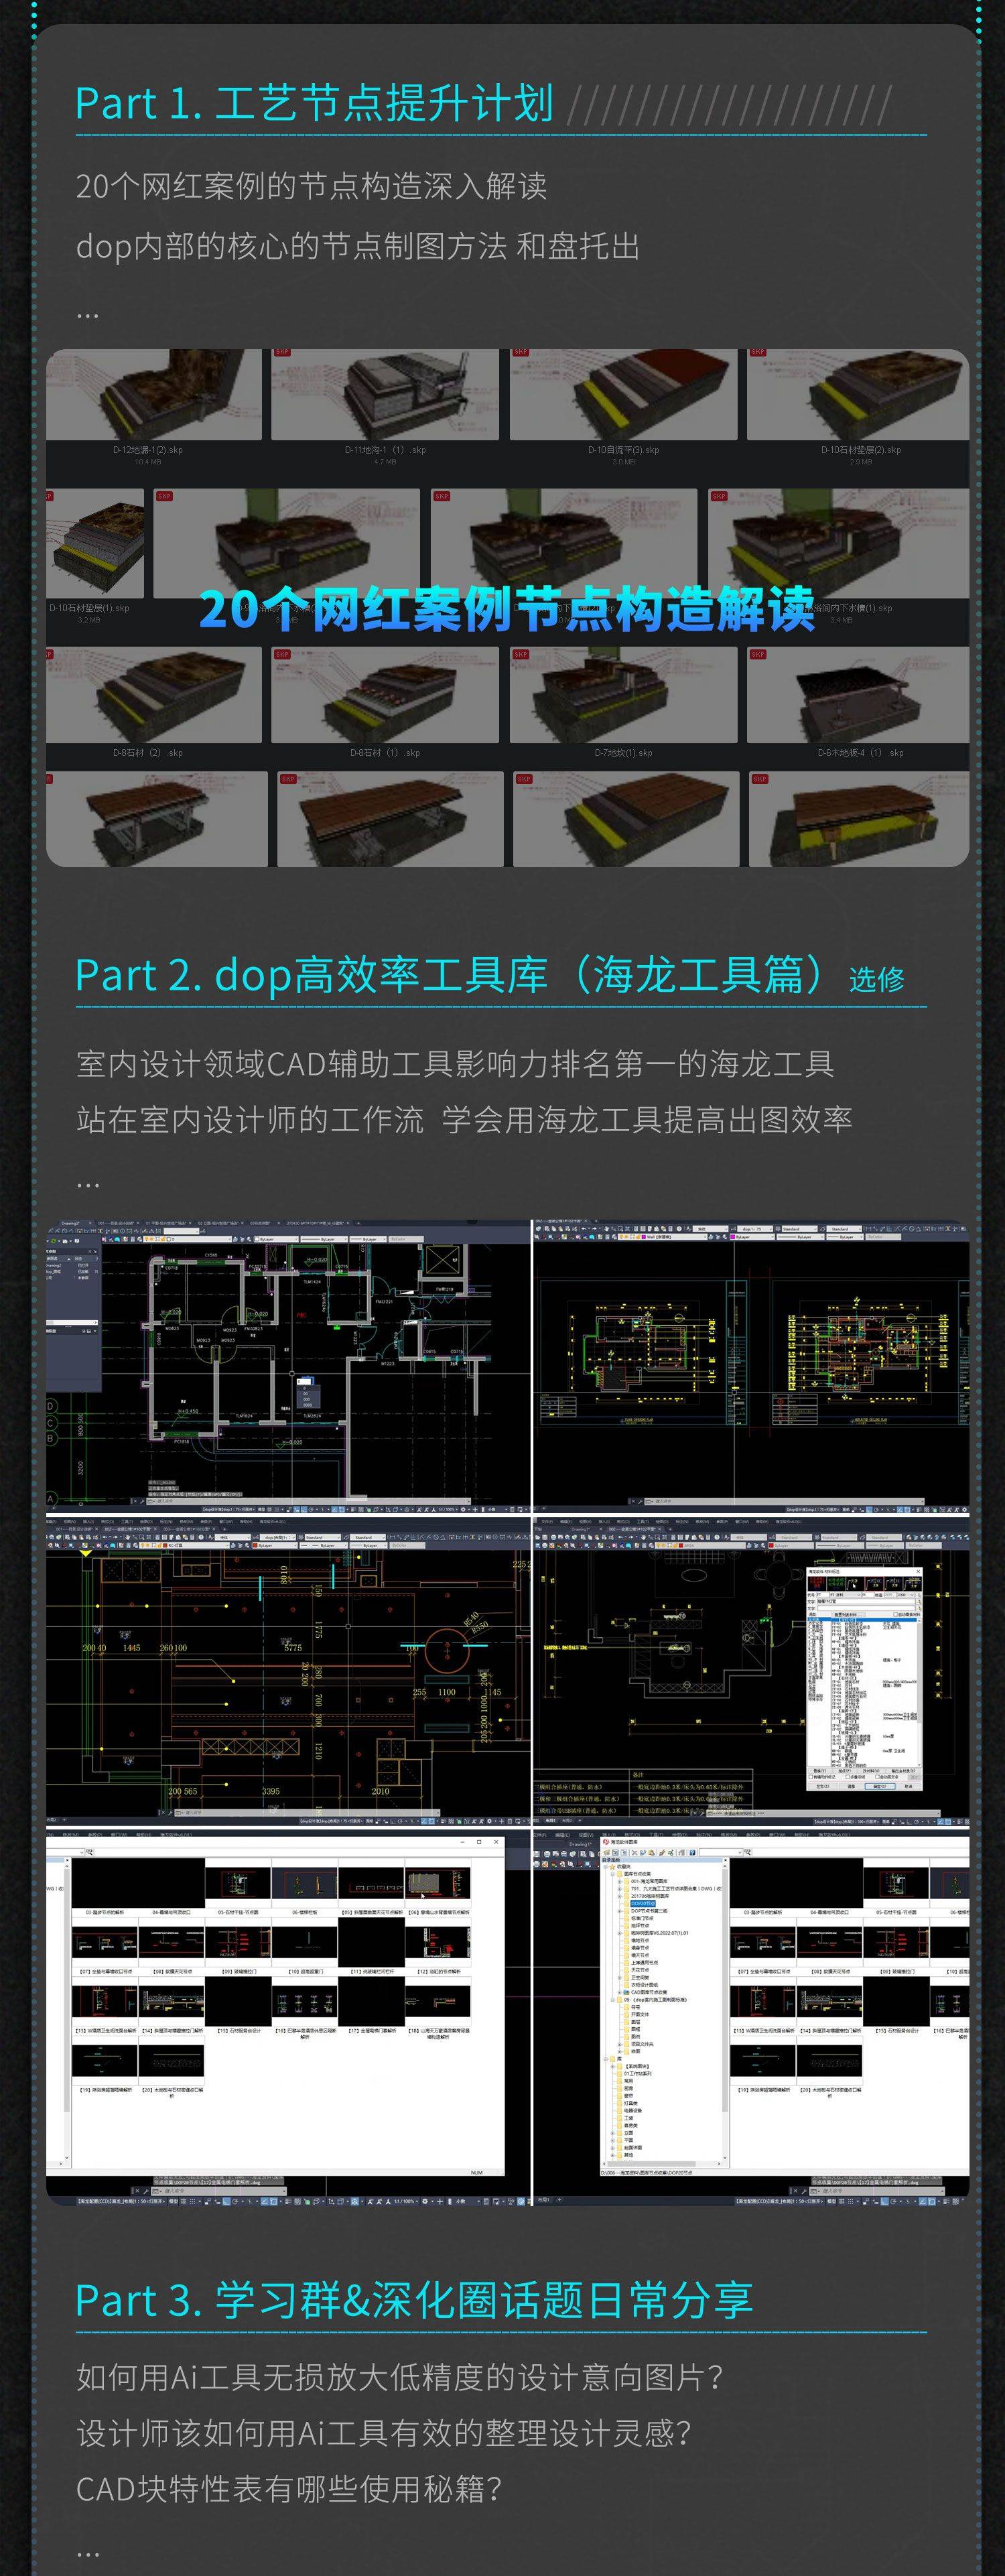Click the SKP badge on D-8石材 (1) file
Viewport: 1005px width, 2576px height.
282,654
